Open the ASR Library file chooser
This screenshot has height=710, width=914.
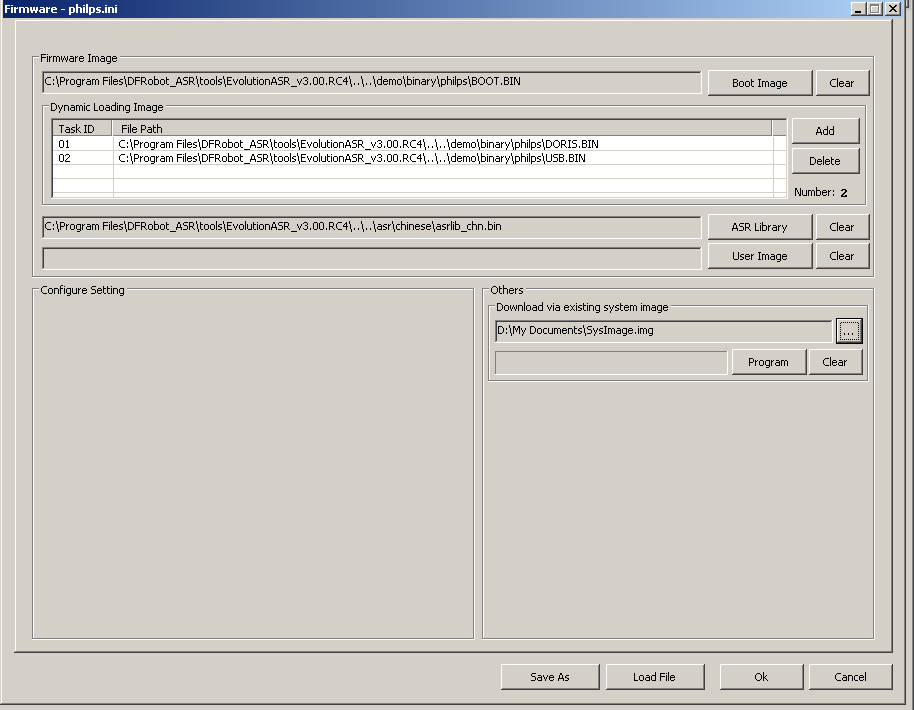tap(760, 227)
